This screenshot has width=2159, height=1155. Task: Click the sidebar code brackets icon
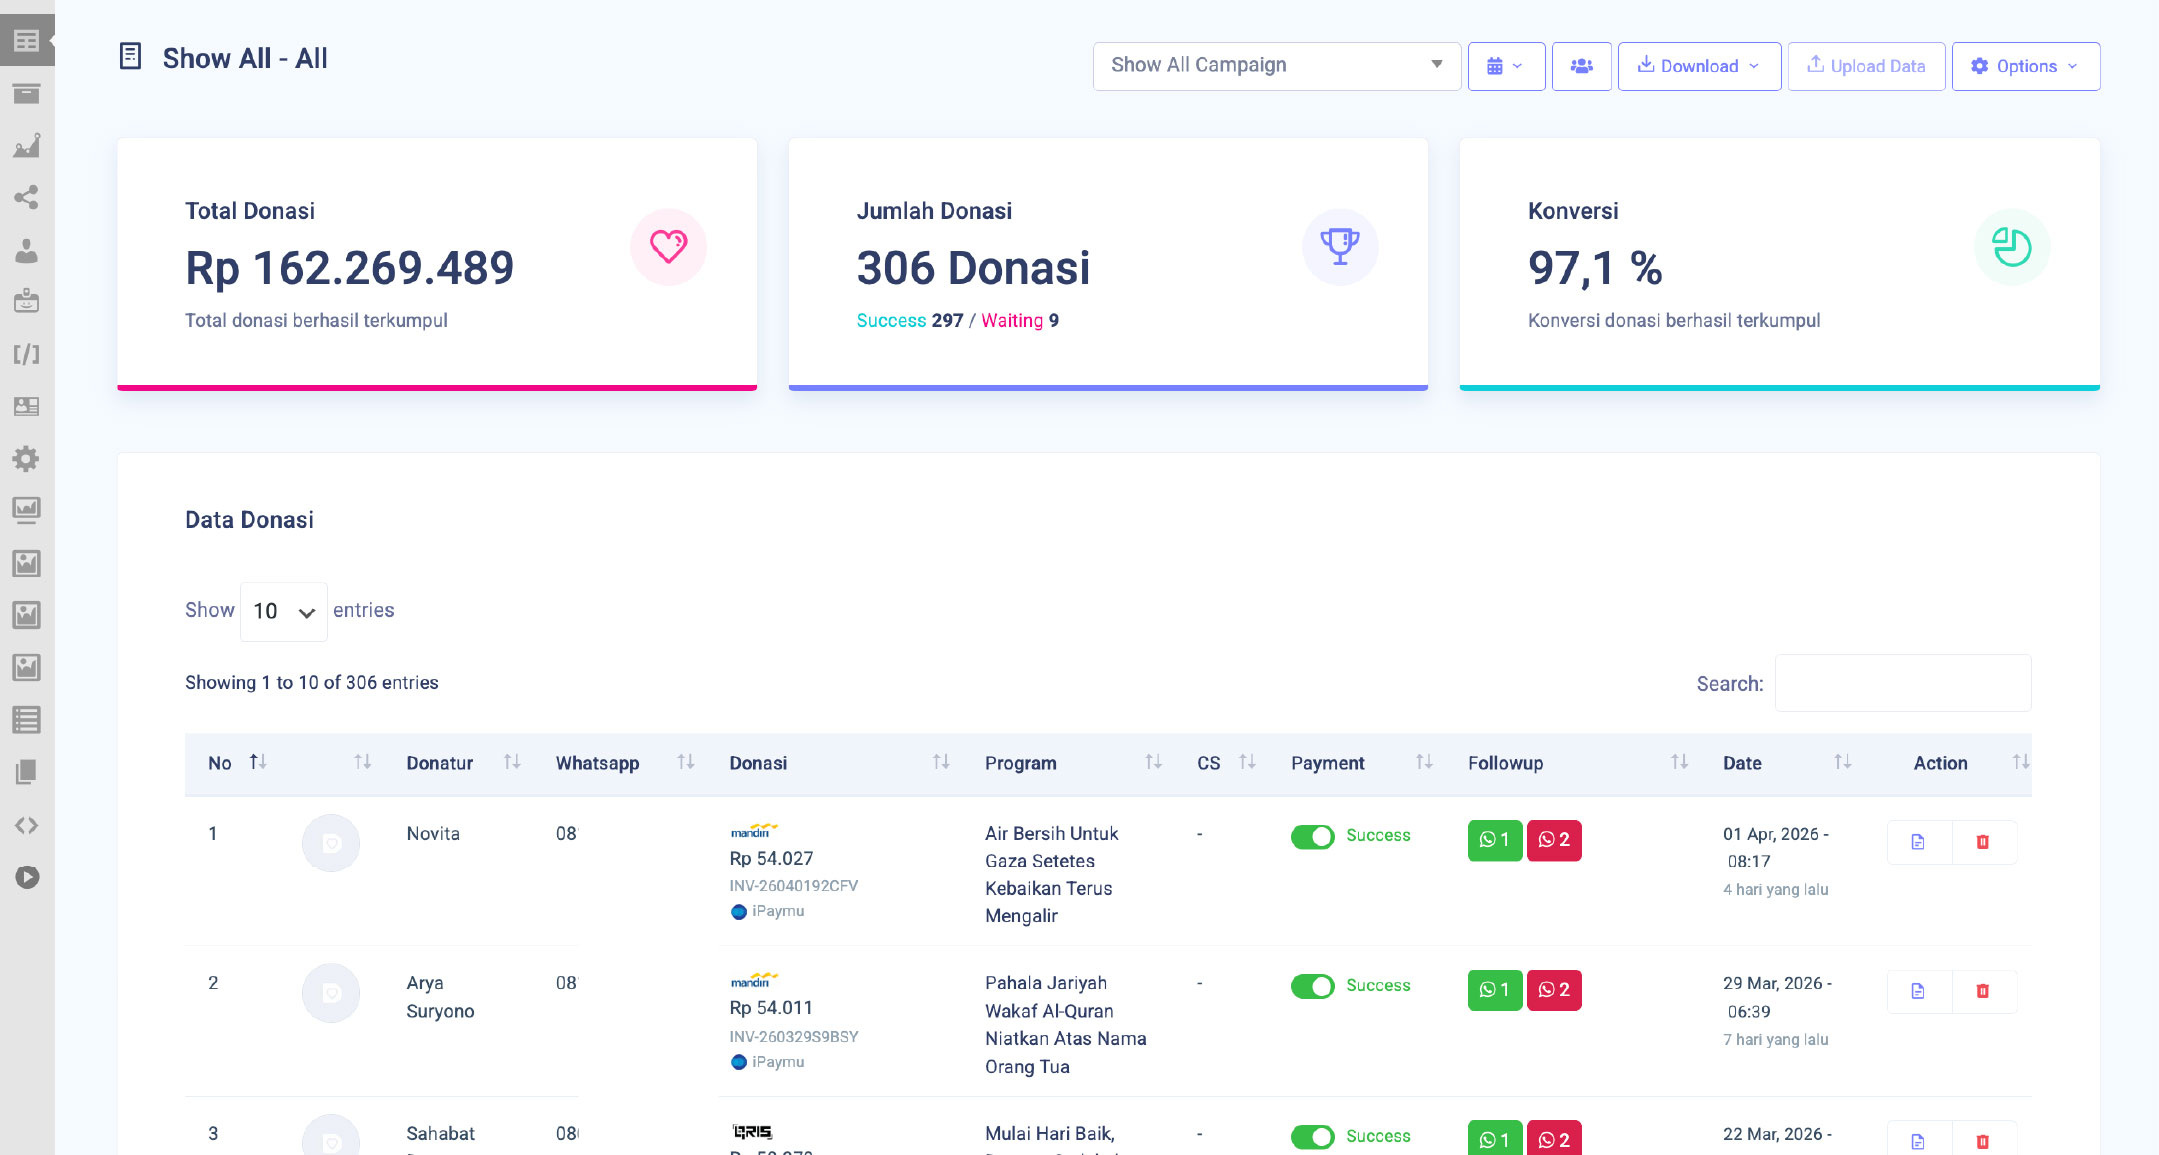coord(27,825)
